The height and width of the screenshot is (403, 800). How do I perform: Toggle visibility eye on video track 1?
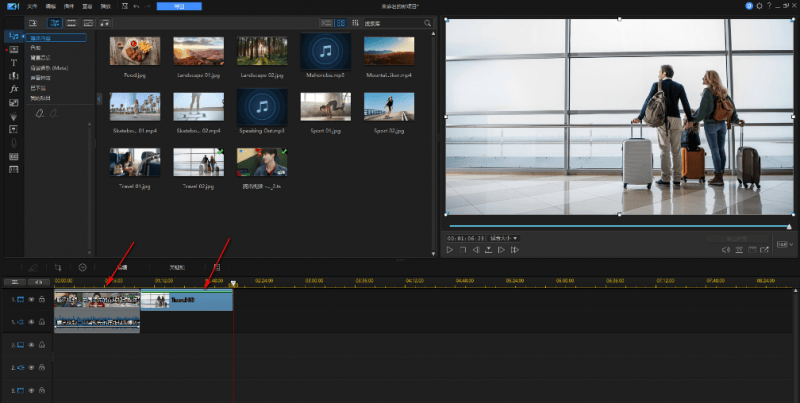click(30, 299)
